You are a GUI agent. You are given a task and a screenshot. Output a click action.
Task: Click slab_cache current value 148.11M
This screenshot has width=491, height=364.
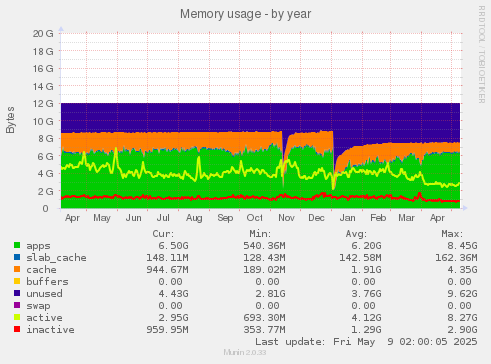(167, 258)
